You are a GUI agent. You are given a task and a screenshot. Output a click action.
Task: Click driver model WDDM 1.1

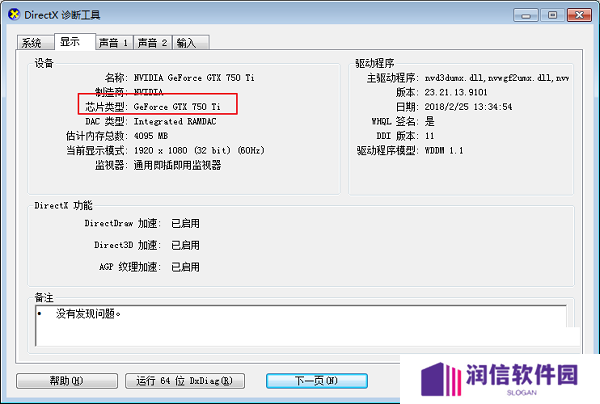(x=444, y=151)
